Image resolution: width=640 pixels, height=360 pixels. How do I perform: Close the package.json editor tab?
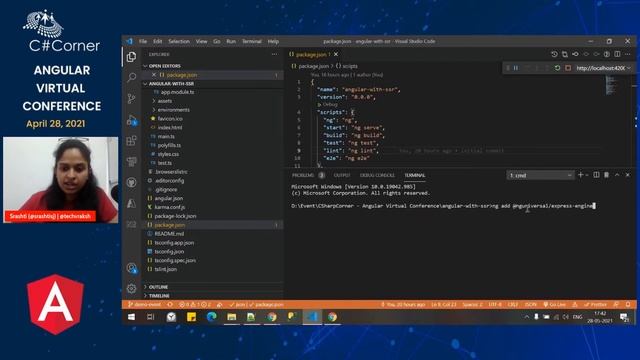click(336, 54)
